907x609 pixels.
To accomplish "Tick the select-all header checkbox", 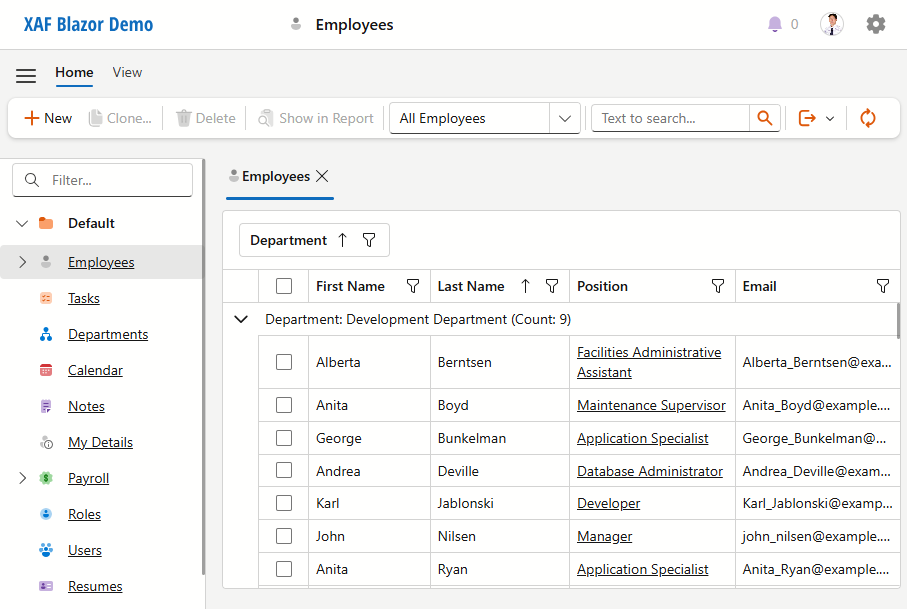I will 284,286.
